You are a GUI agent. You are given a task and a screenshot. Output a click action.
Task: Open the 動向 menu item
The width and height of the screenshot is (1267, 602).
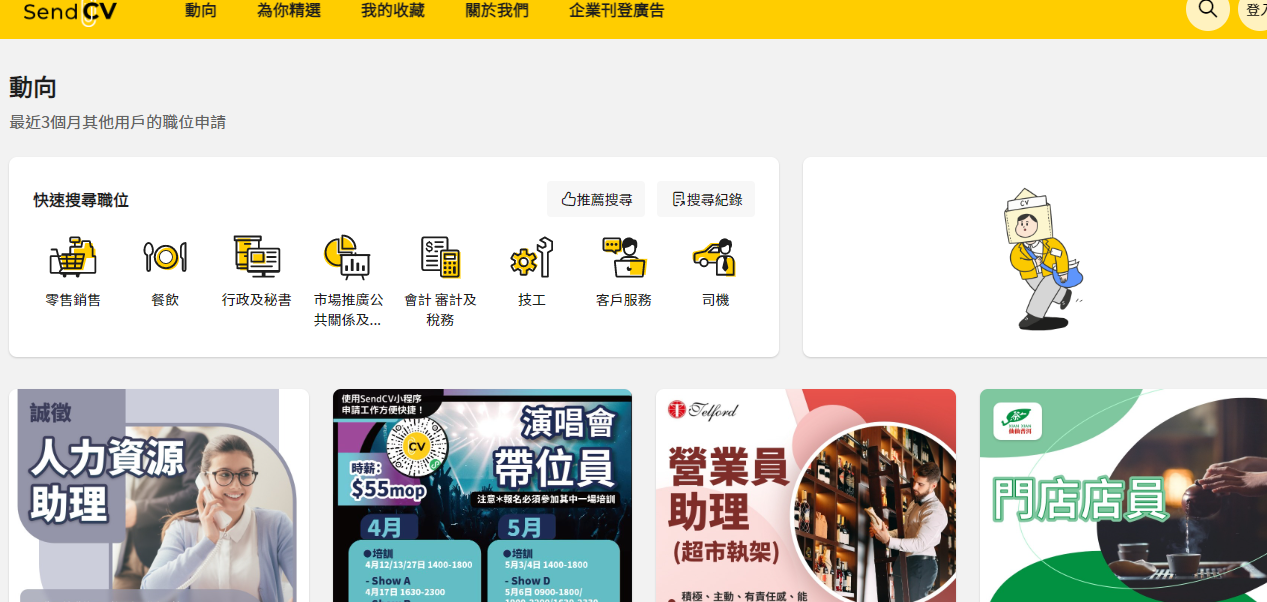coord(201,11)
